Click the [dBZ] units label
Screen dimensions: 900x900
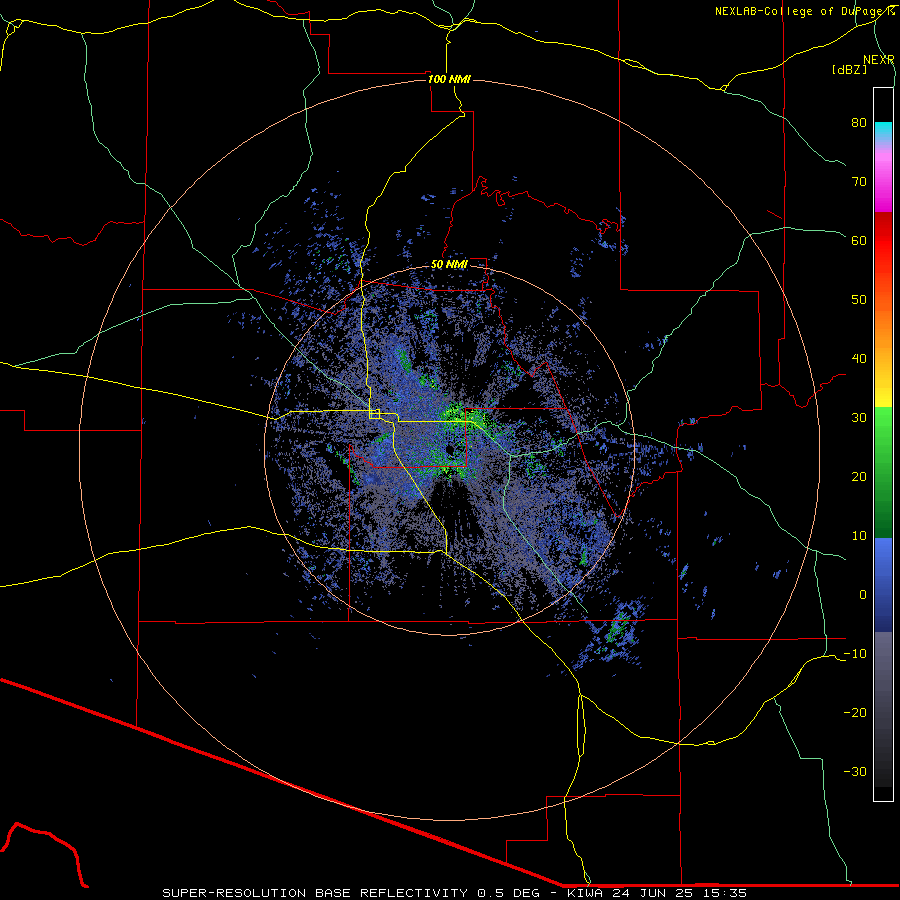click(x=849, y=70)
